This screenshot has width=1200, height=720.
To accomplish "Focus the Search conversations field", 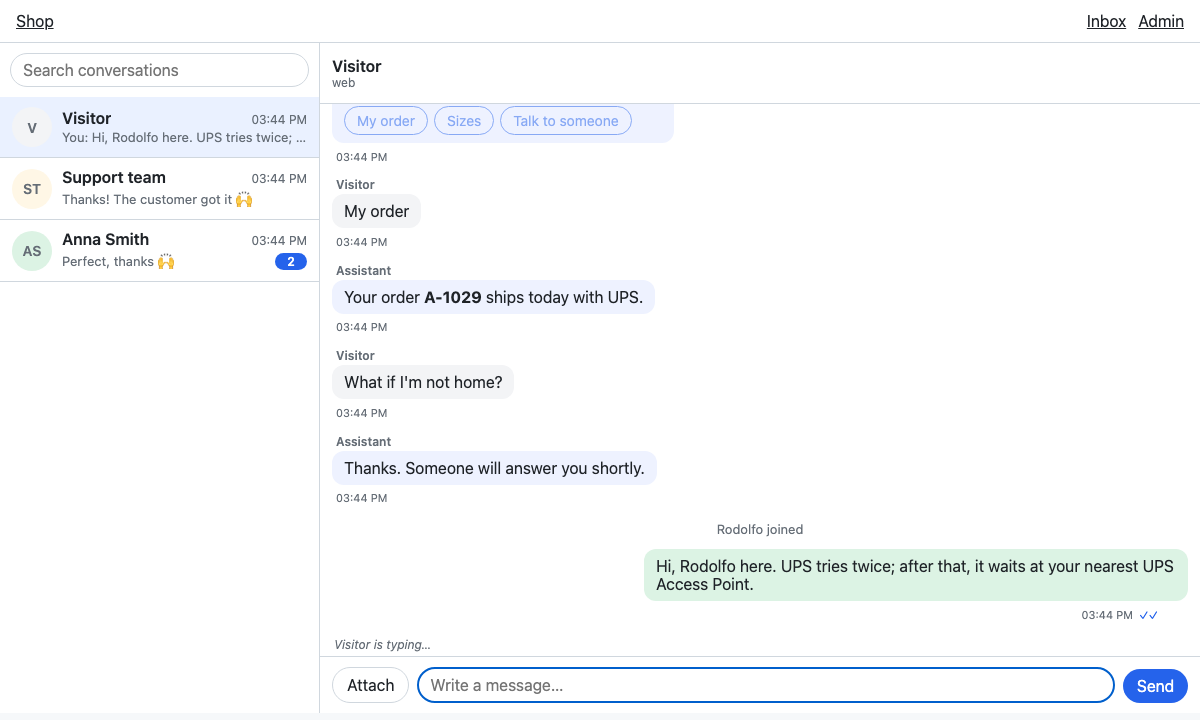I will [159, 70].
